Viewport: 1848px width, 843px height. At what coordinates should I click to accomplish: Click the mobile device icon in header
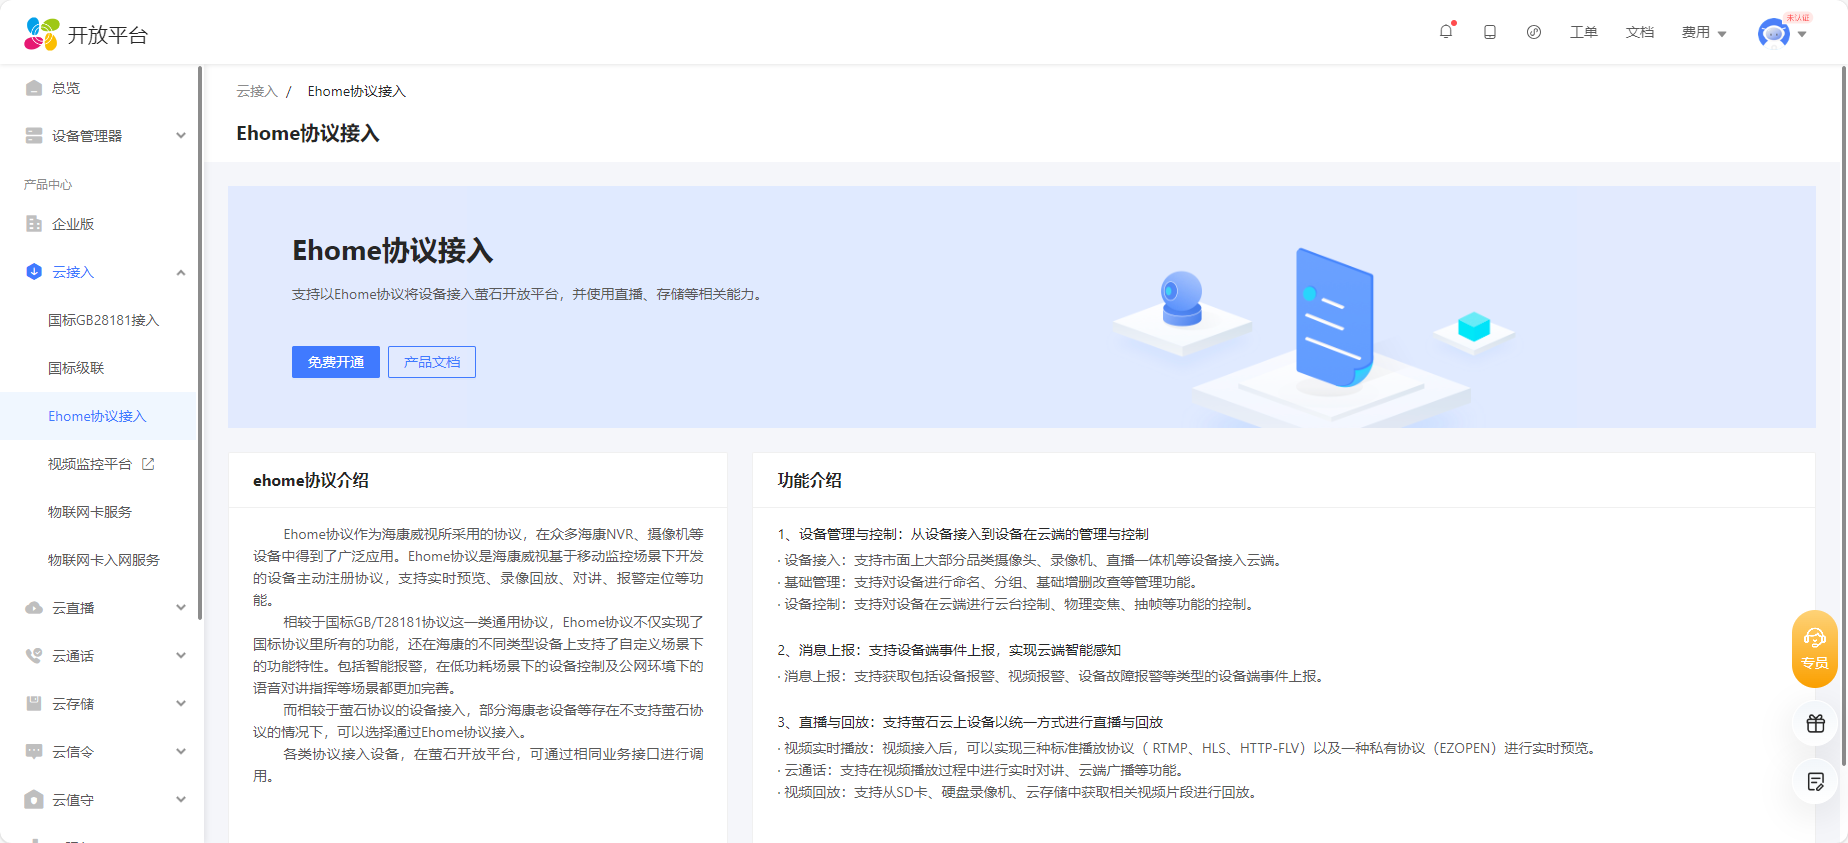pos(1490,32)
